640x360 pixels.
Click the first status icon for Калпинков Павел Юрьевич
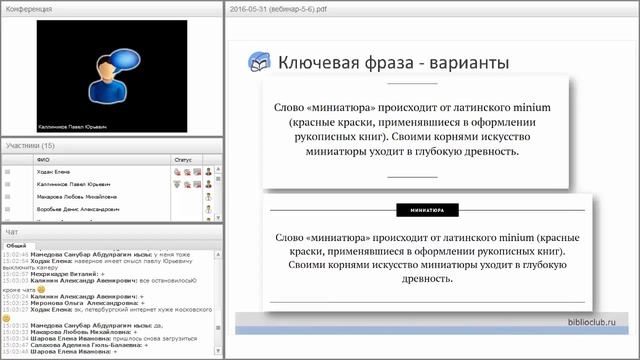click(177, 184)
